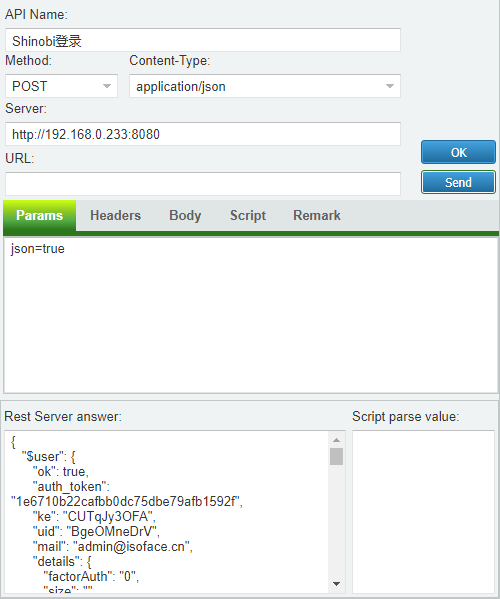
Task: Click the json=true params text area
Action: [251, 315]
